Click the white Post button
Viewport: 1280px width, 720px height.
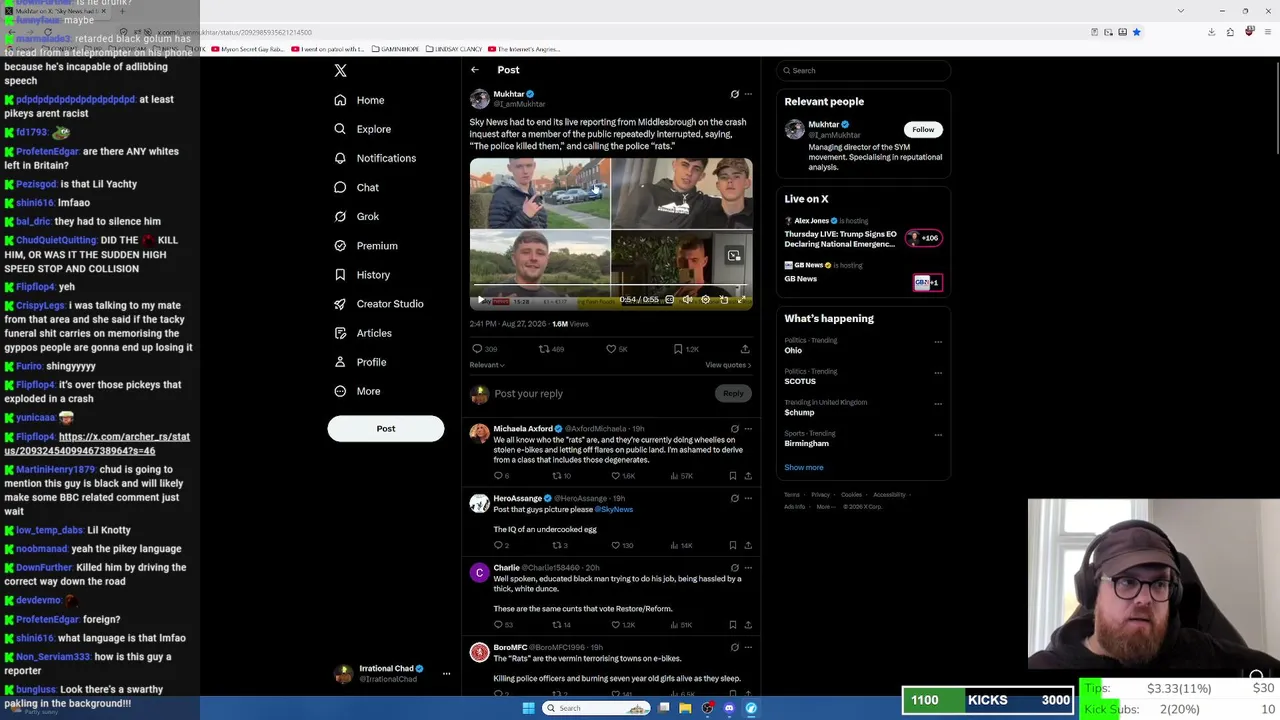(386, 429)
